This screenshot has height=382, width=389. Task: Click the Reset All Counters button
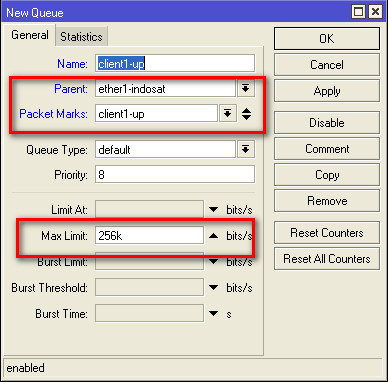327,259
